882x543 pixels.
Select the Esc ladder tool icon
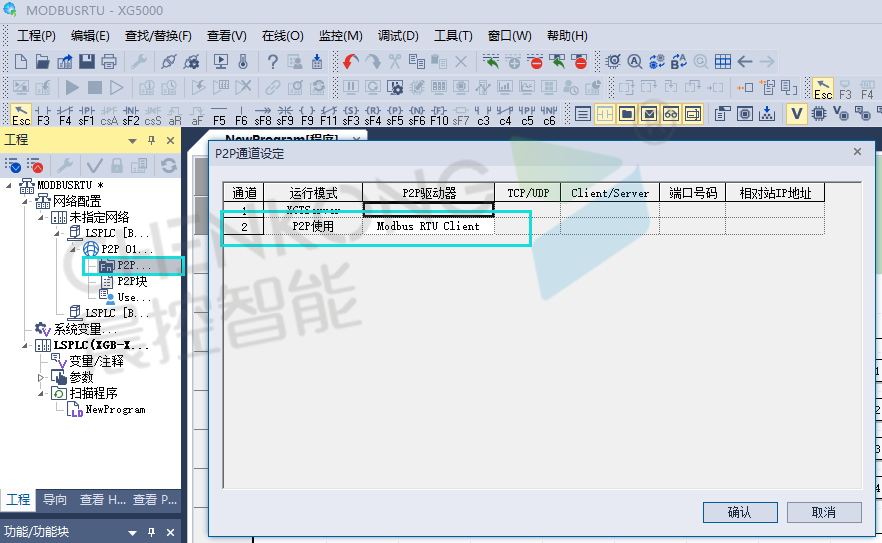tap(21, 114)
